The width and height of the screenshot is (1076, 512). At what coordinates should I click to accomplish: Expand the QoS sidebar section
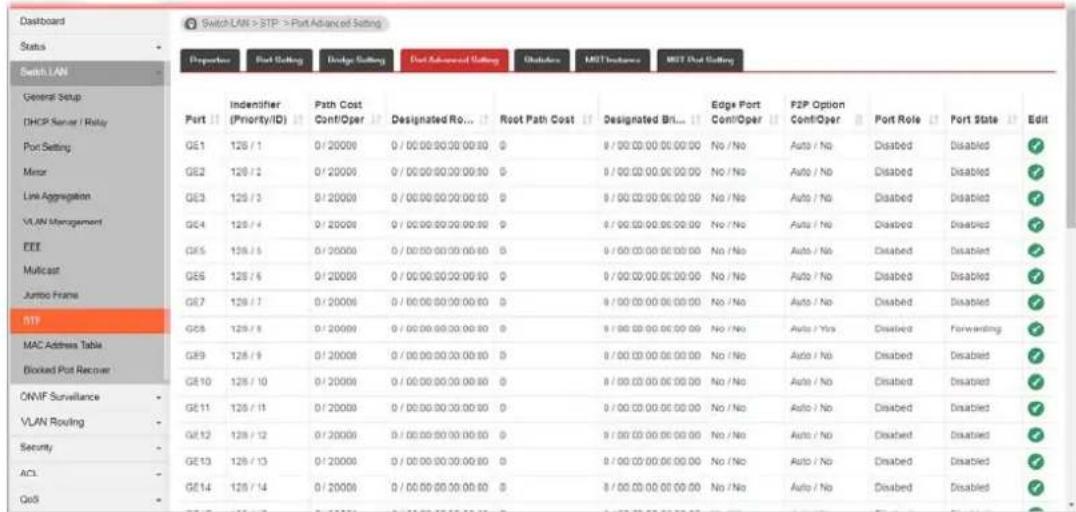(159, 499)
